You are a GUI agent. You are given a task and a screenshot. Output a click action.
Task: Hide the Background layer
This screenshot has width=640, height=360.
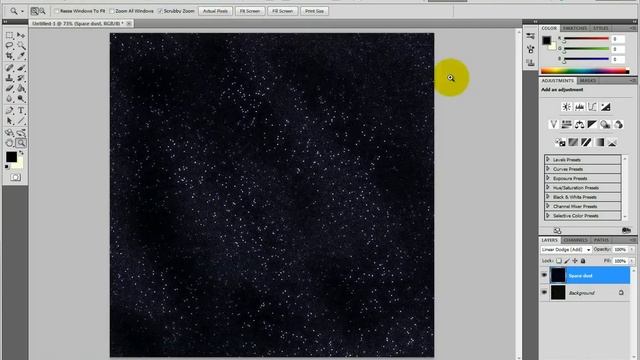tap(544, 293)
